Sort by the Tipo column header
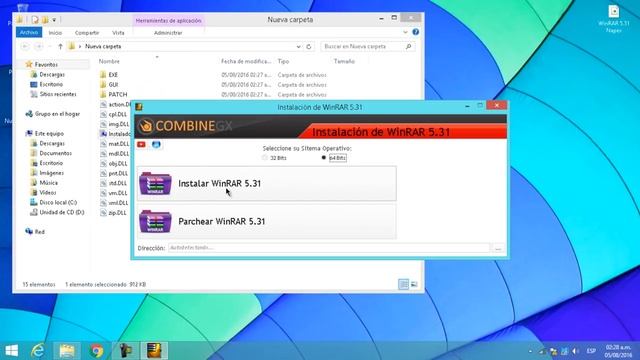 283,61
